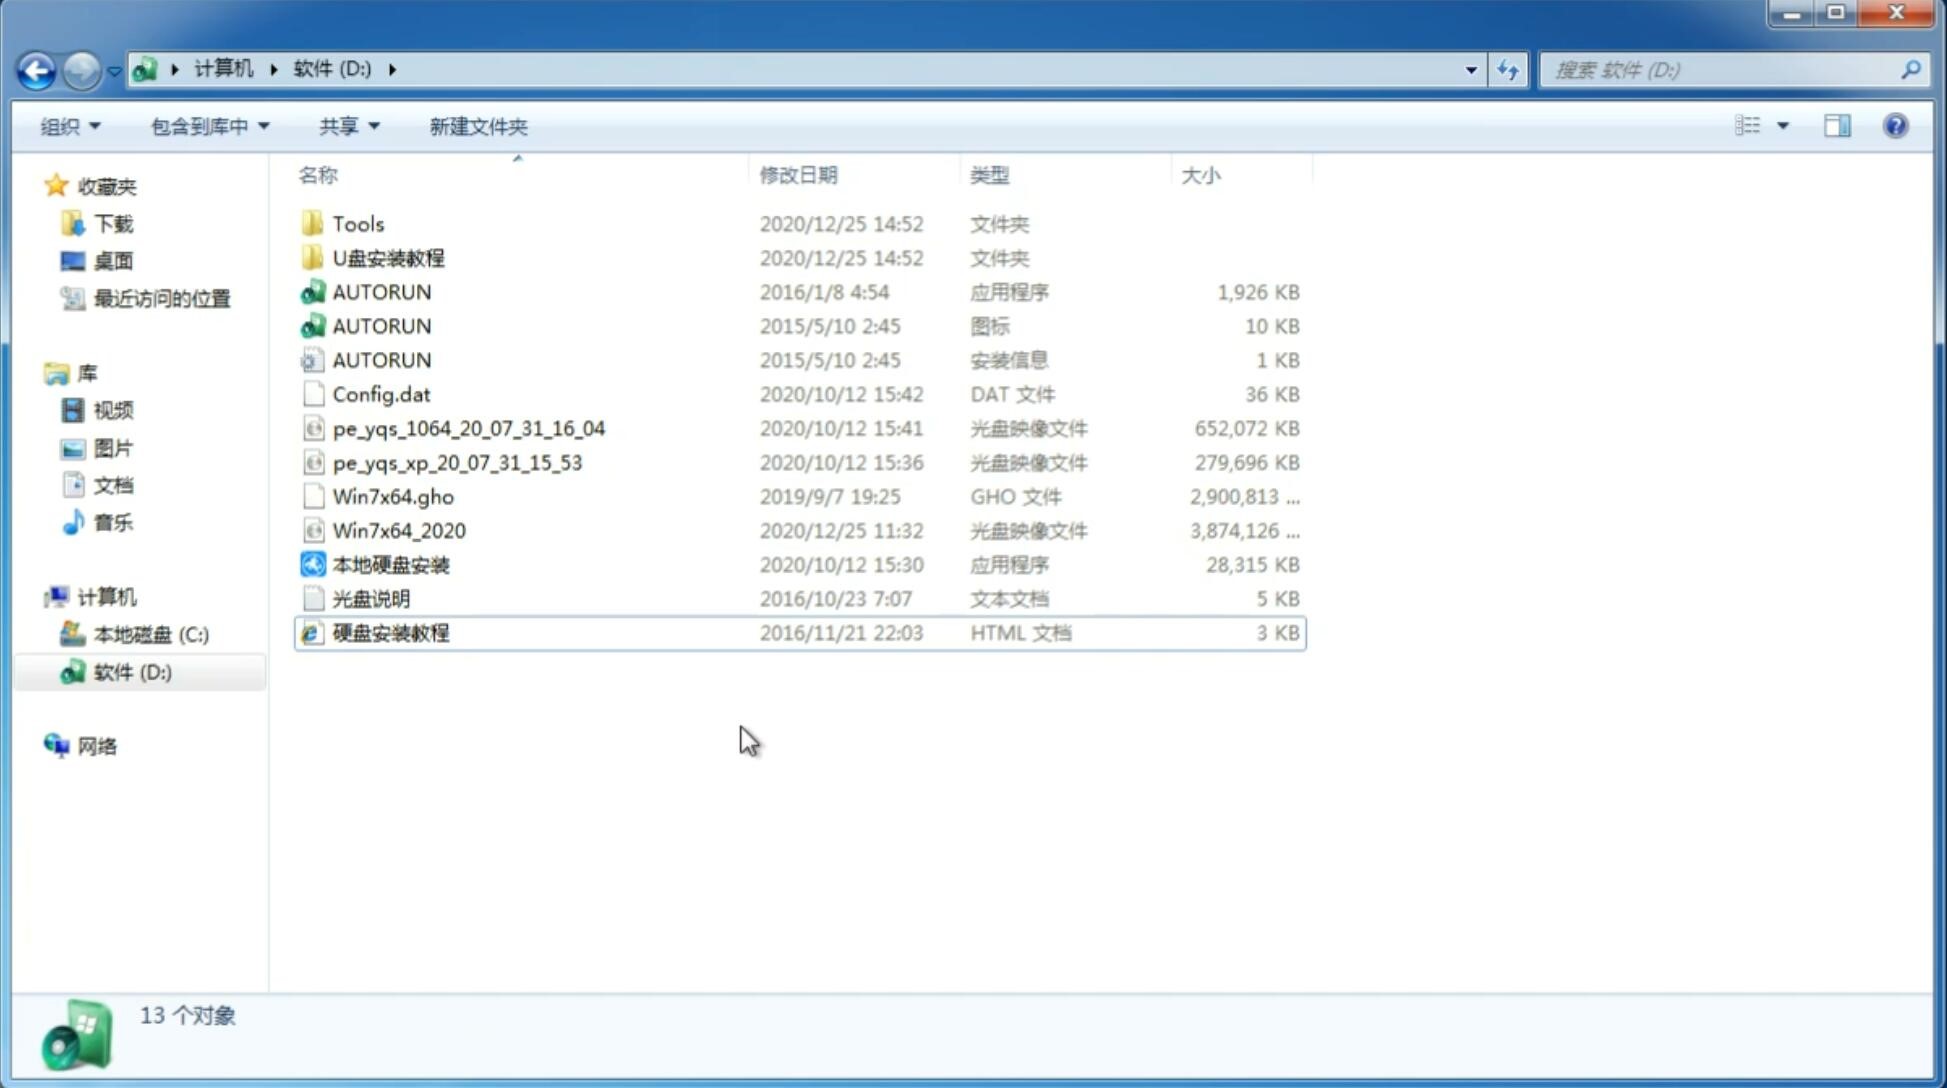Click 包含到库中 dropdown

[209, 126]
